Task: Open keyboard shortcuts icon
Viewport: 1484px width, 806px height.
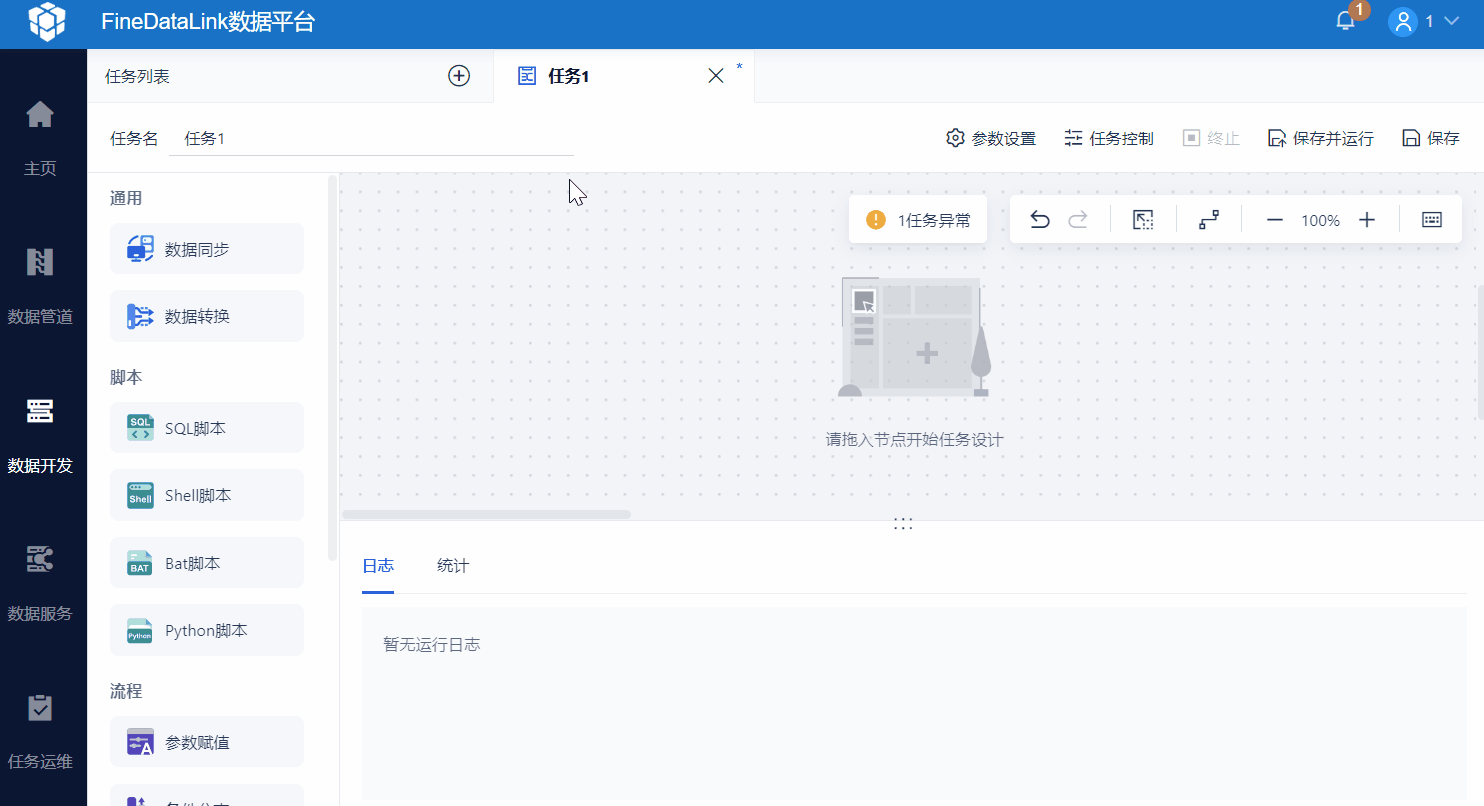Action: 1432,220
